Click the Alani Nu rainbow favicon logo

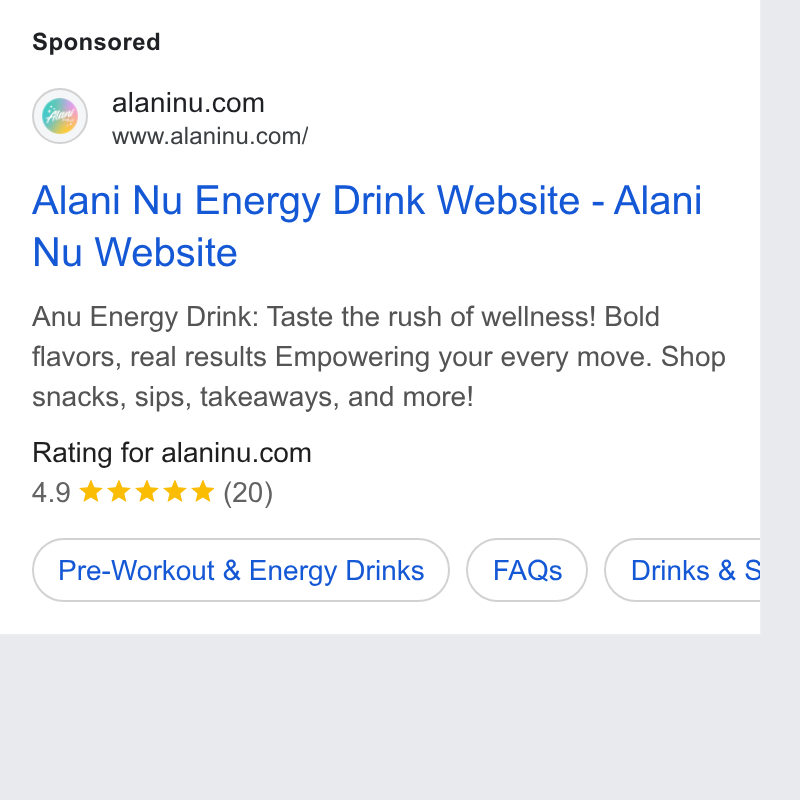[x=60, y=116]
